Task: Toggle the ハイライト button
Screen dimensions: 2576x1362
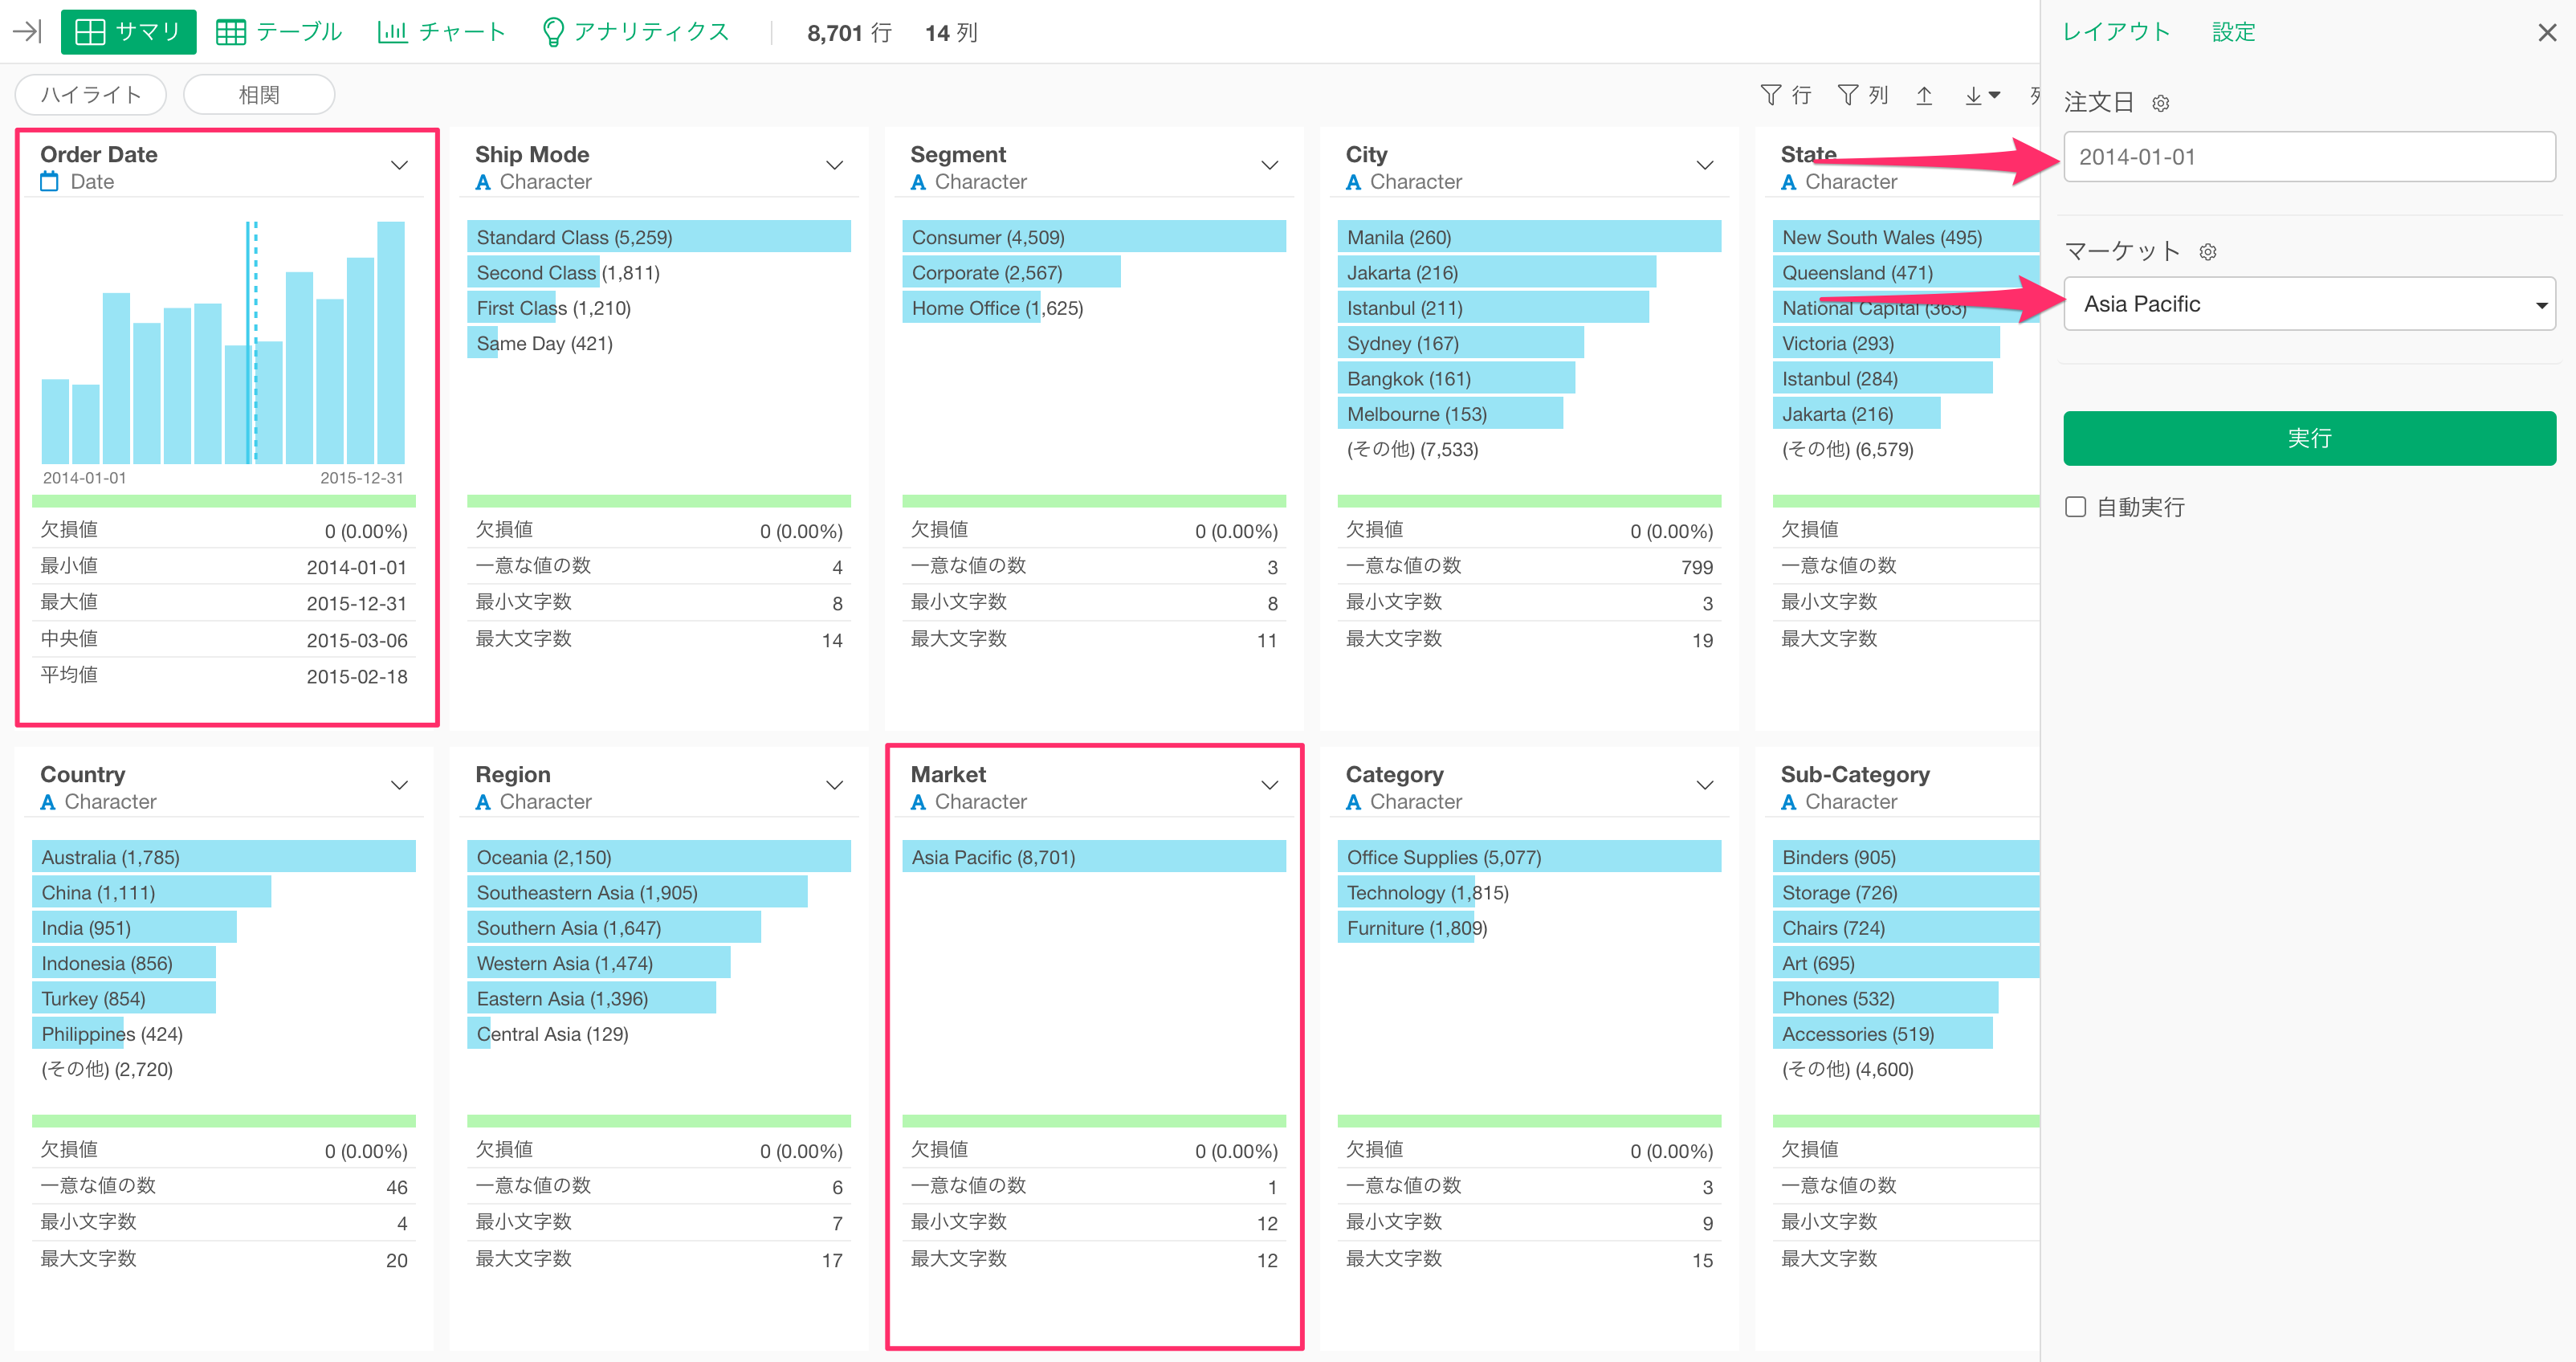Action: point(91,95)
